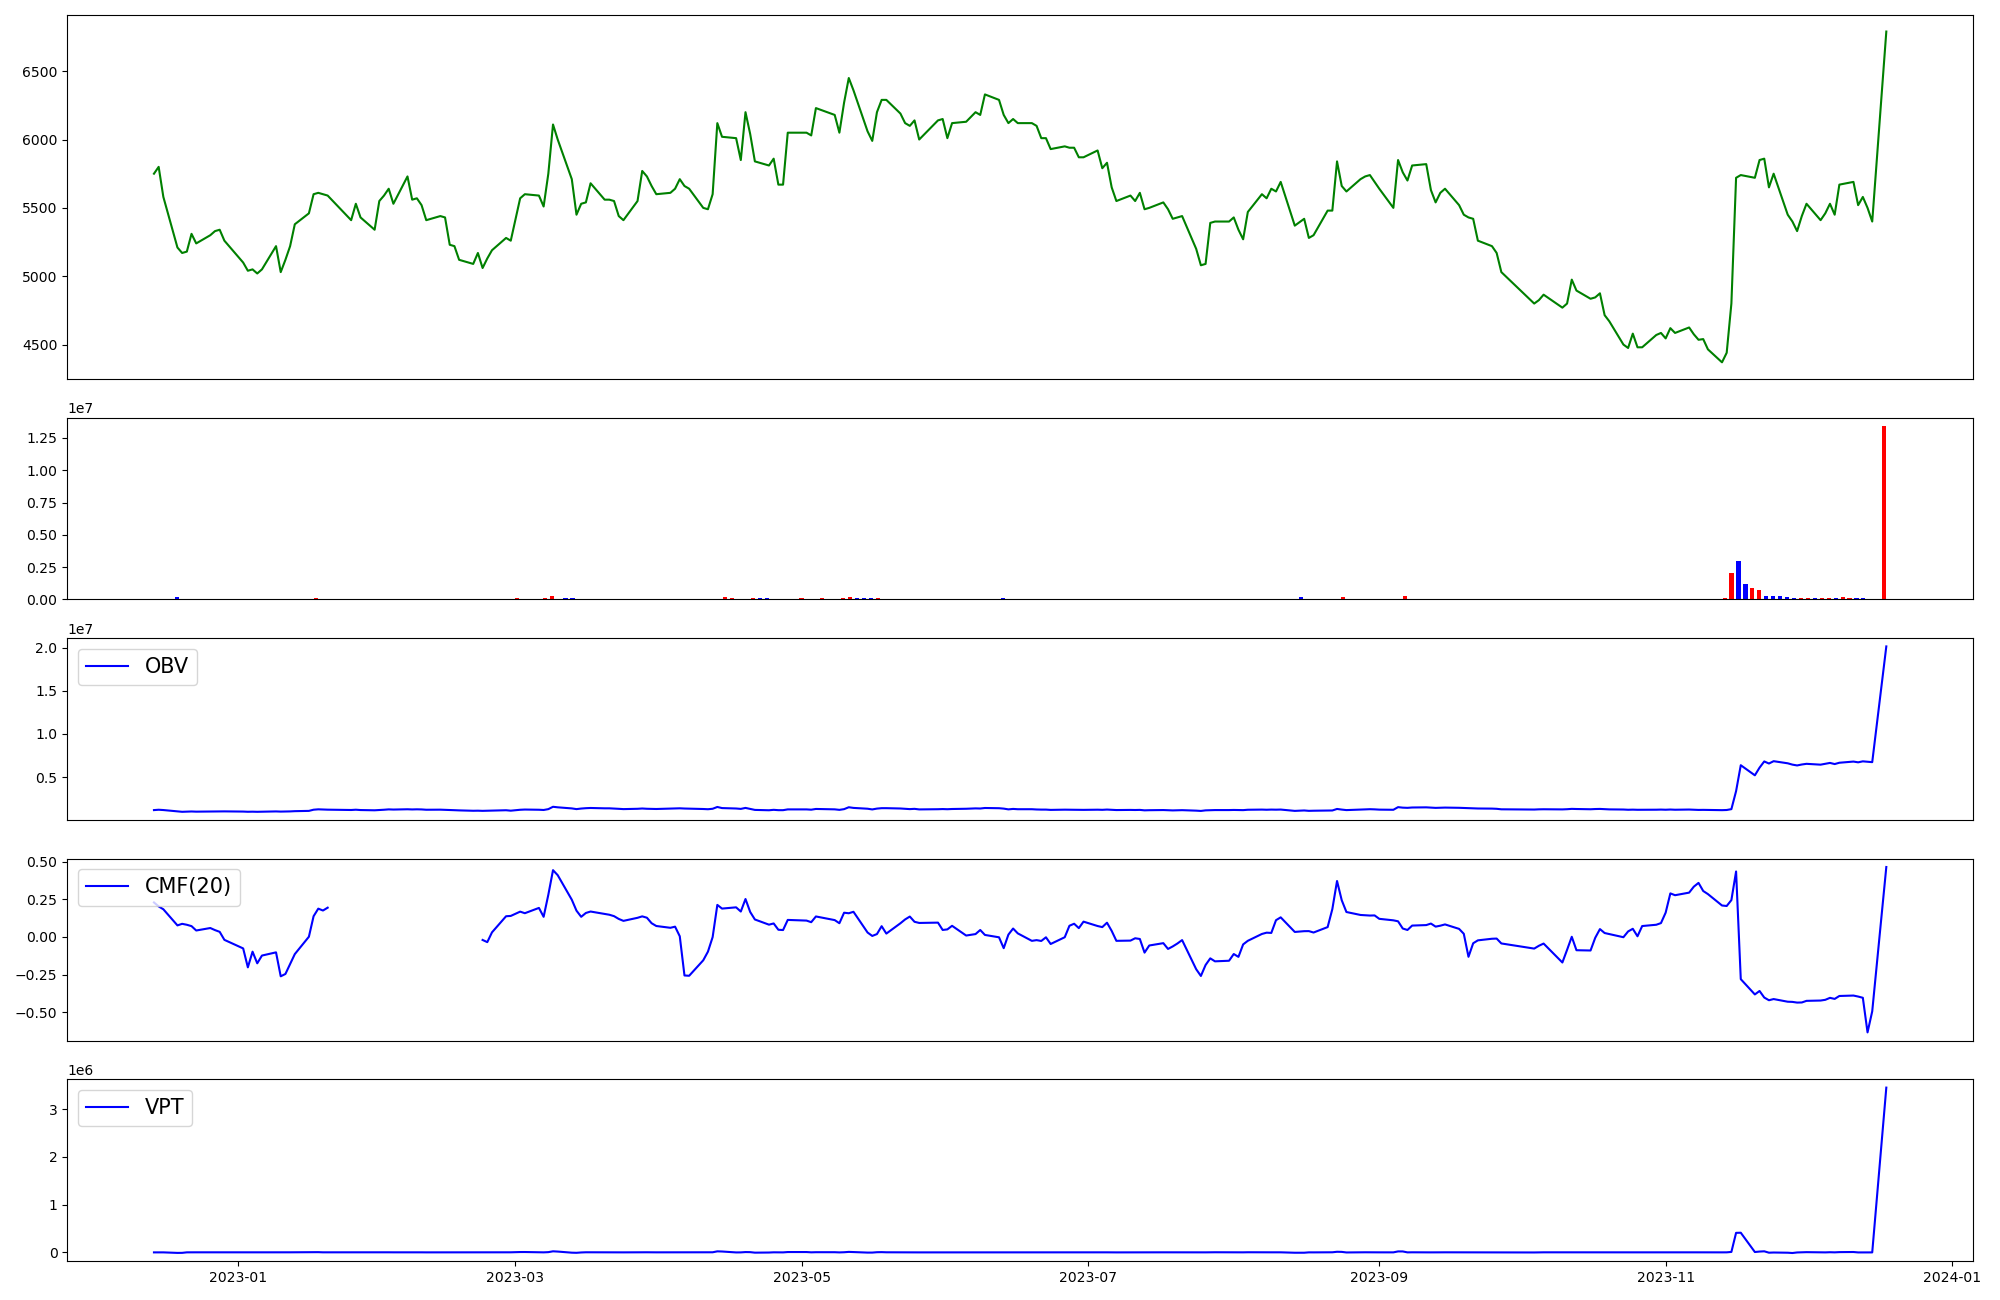Click the 6500 price axis label
2000x1300 pixels.
pyautogui.click(x=40, y=72)
